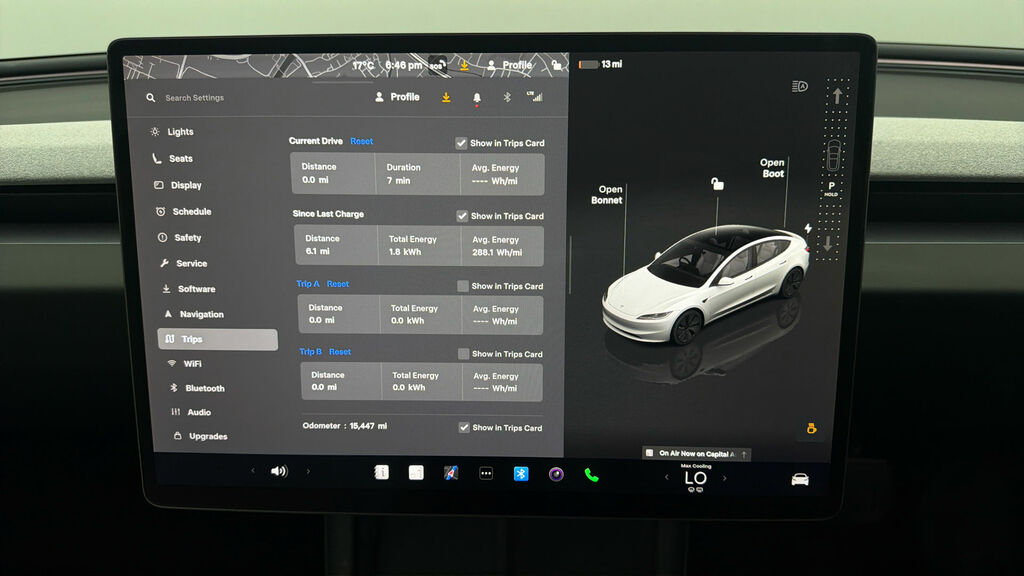Open the Lights settings
This screenshot has height=576, width=1024.
172,132
